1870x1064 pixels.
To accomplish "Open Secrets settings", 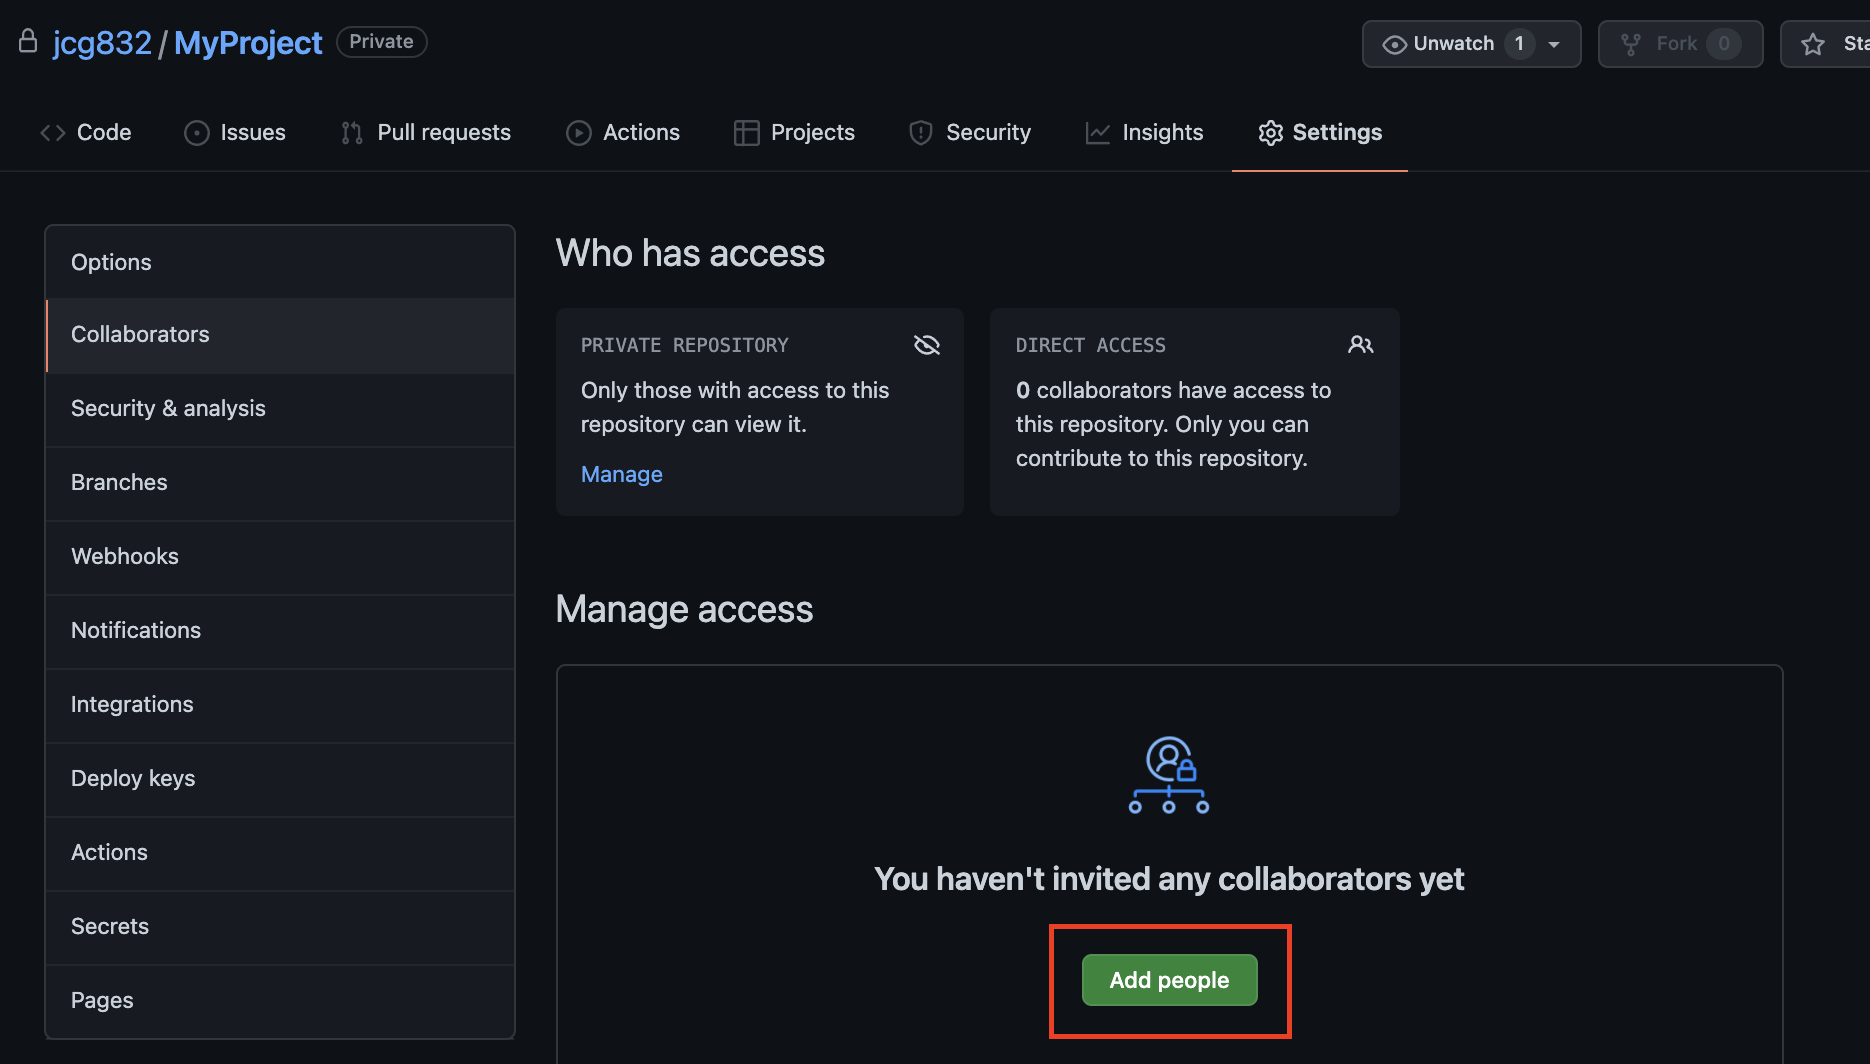I will pos(280,927).
